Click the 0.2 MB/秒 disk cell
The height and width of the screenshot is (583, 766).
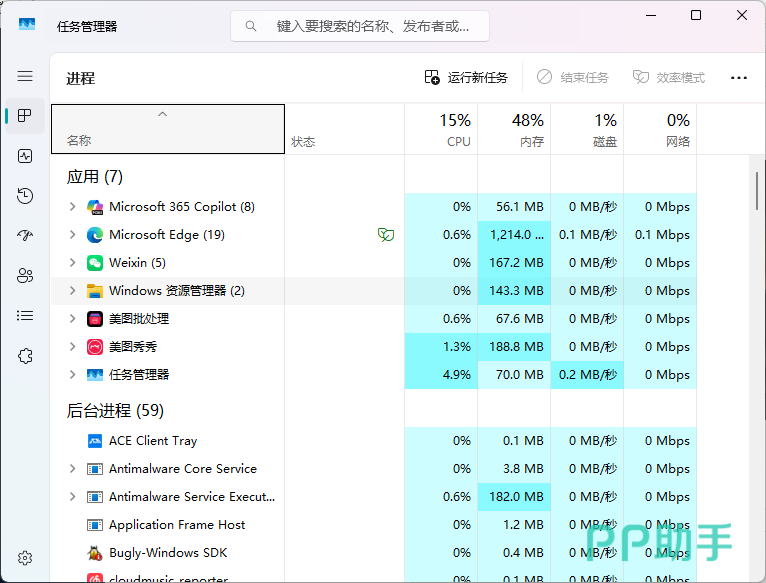tap(587, 375)
